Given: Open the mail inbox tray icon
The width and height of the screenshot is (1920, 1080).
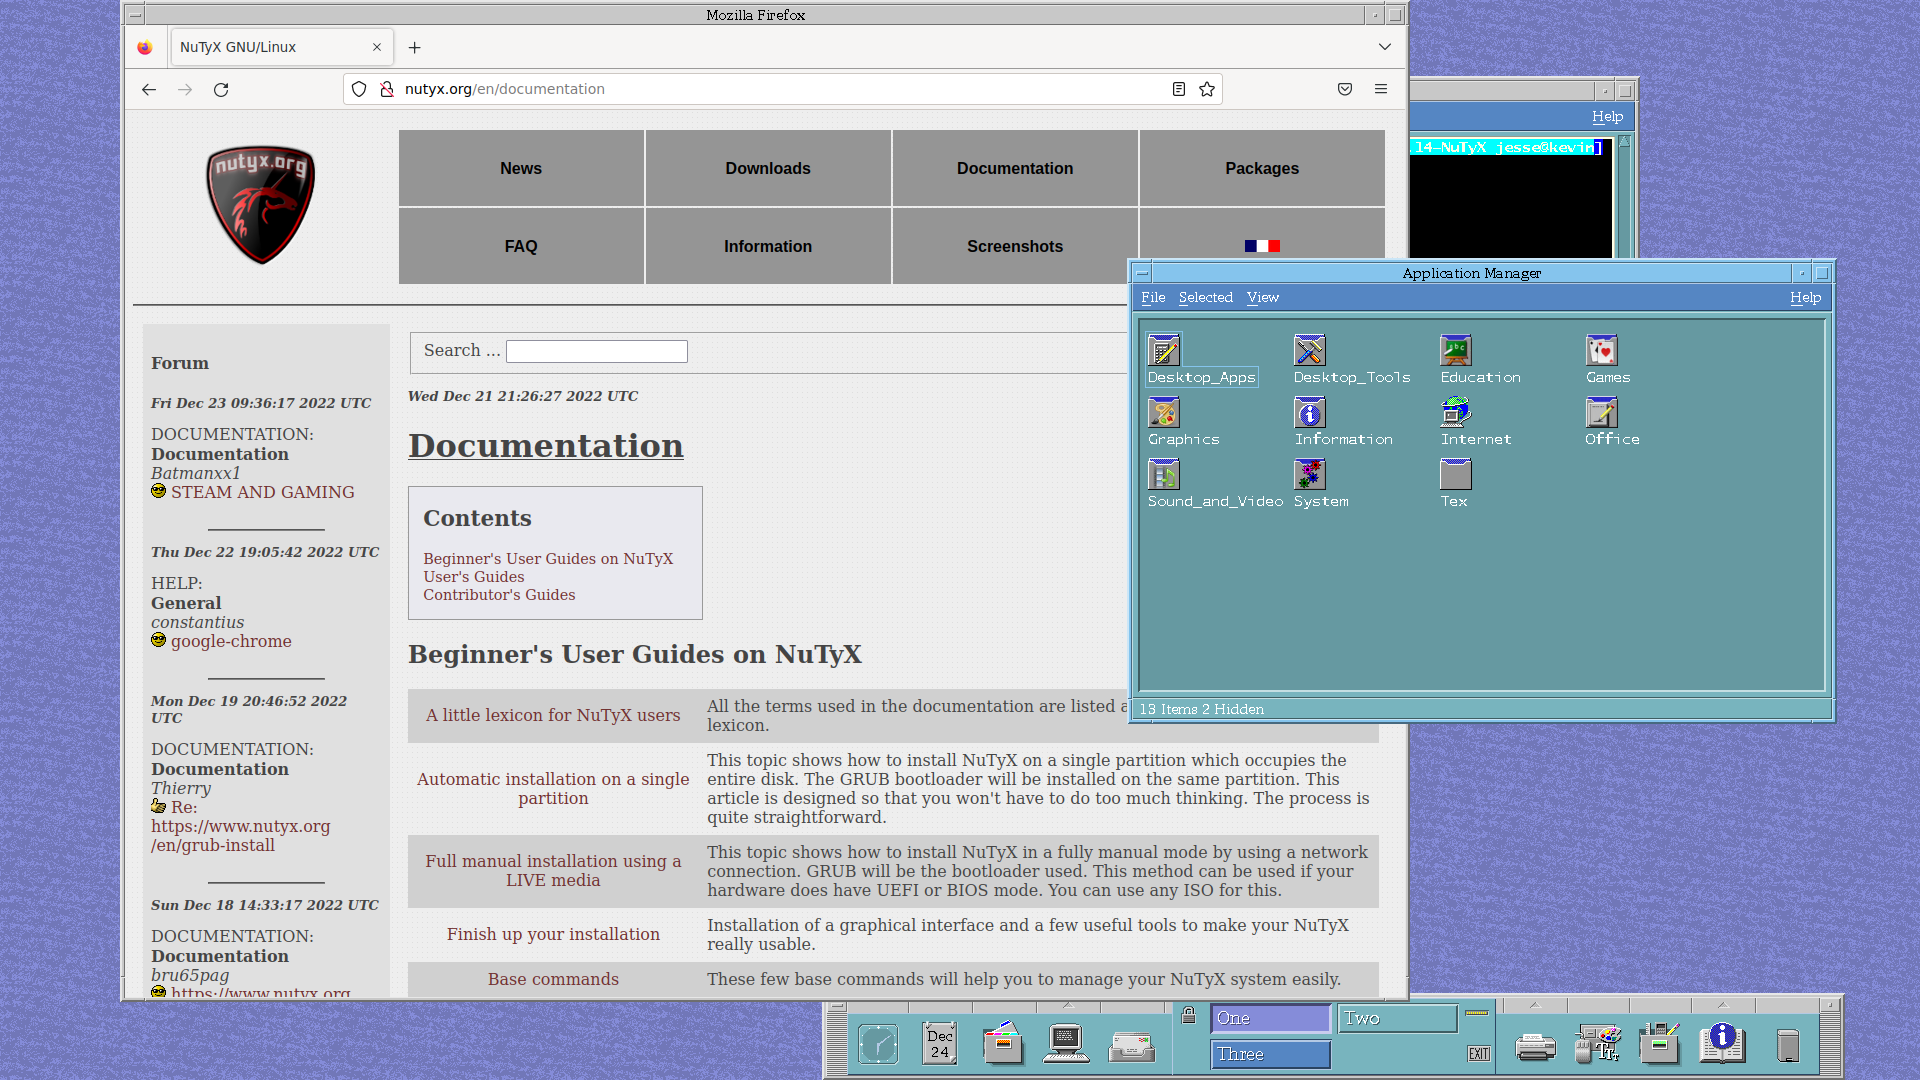Looking at the screenshot, I should (x=1131, y=1046).
